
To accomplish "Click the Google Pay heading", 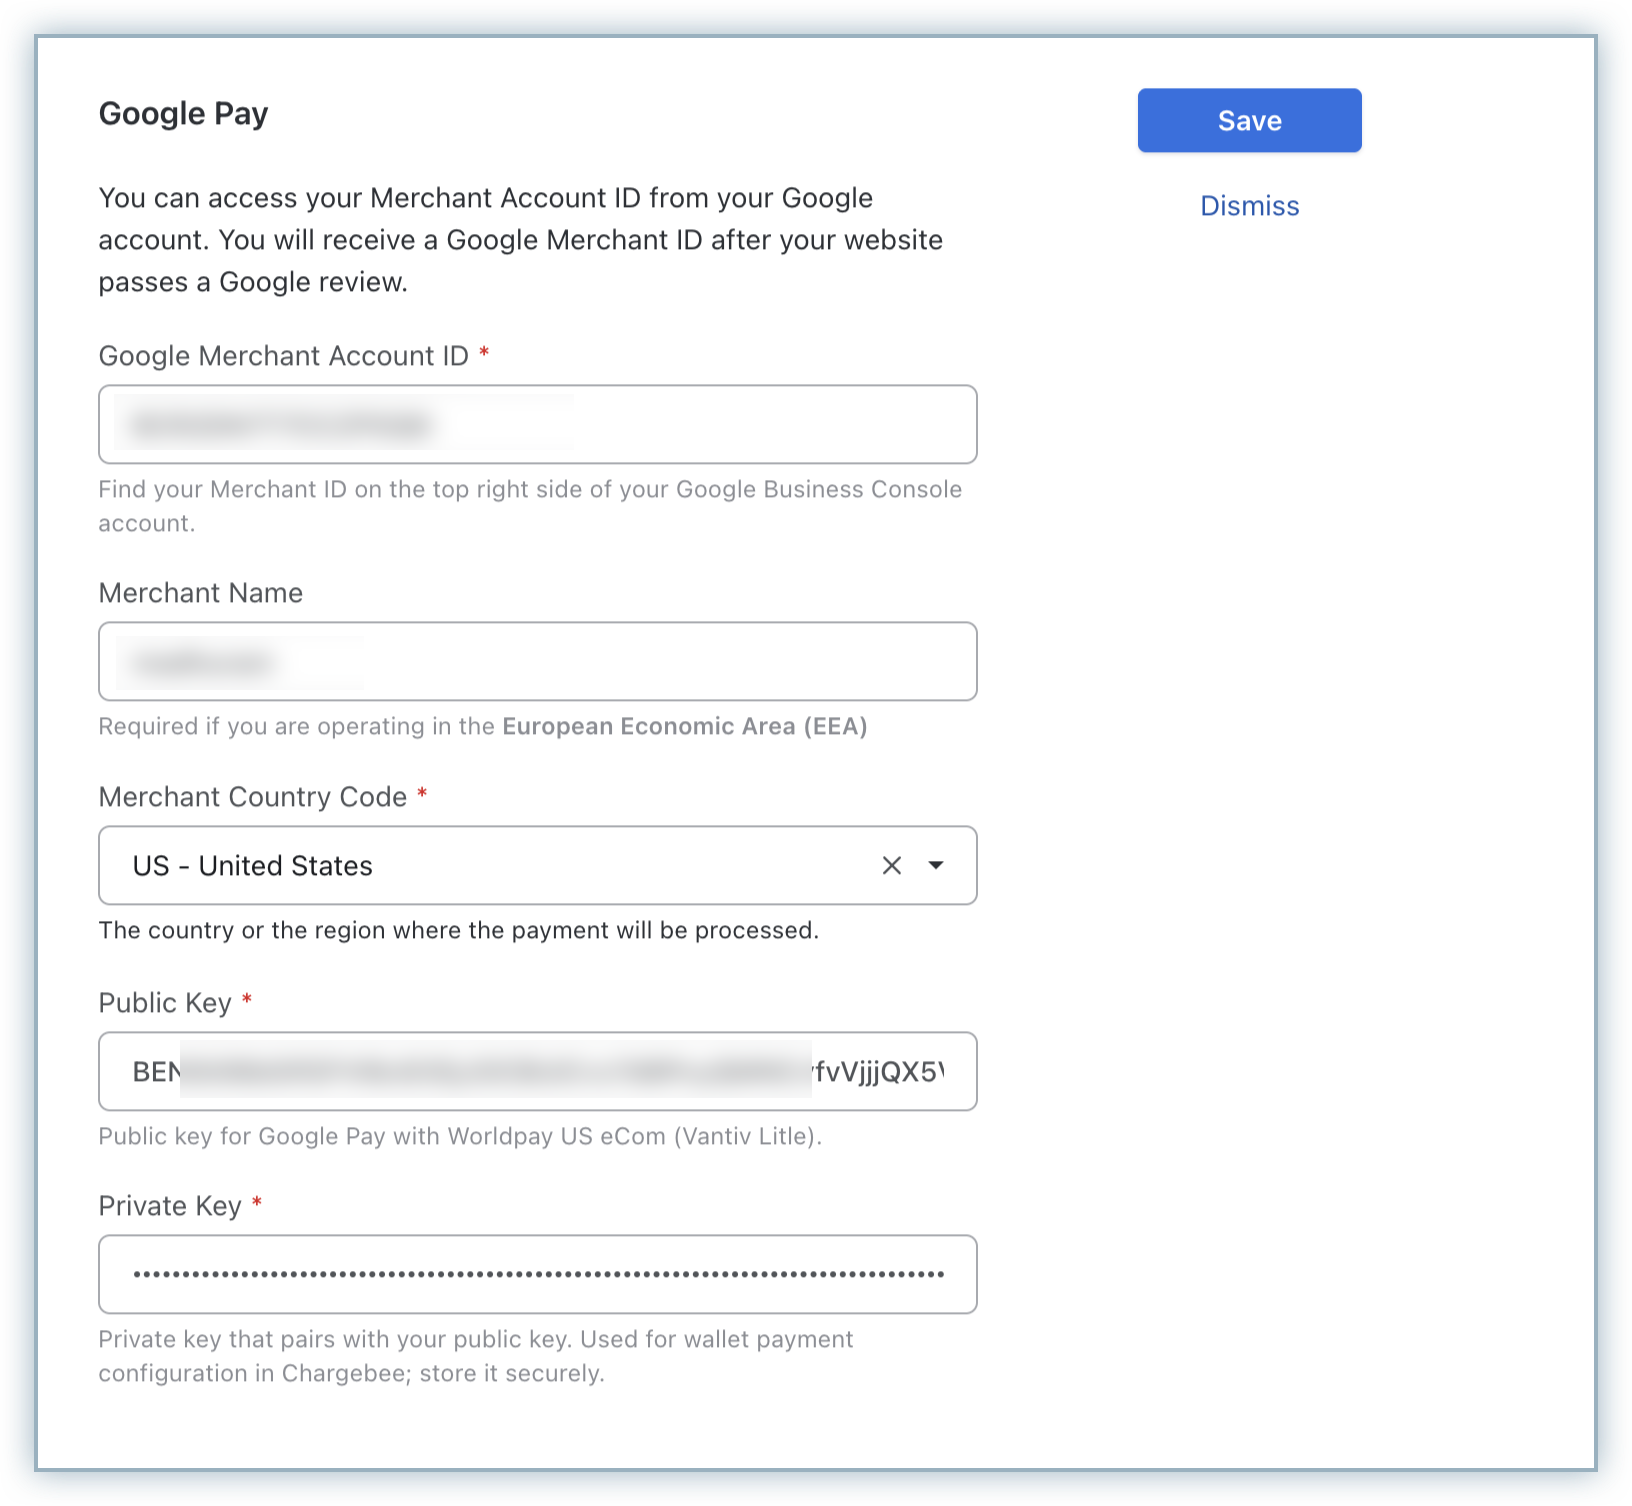I will 184,114.
